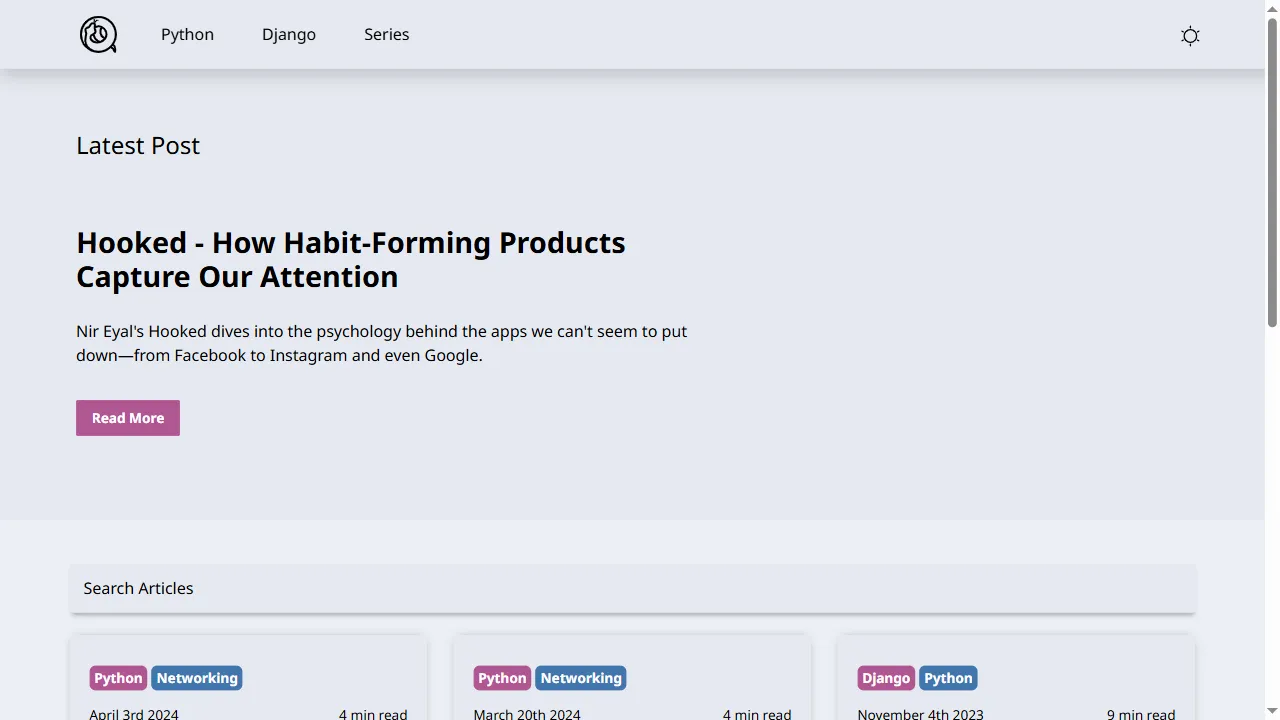This screenshot has width=1280, height=720.
Task: Toggle the light/dark theme sun icon
Action: 1190,36
